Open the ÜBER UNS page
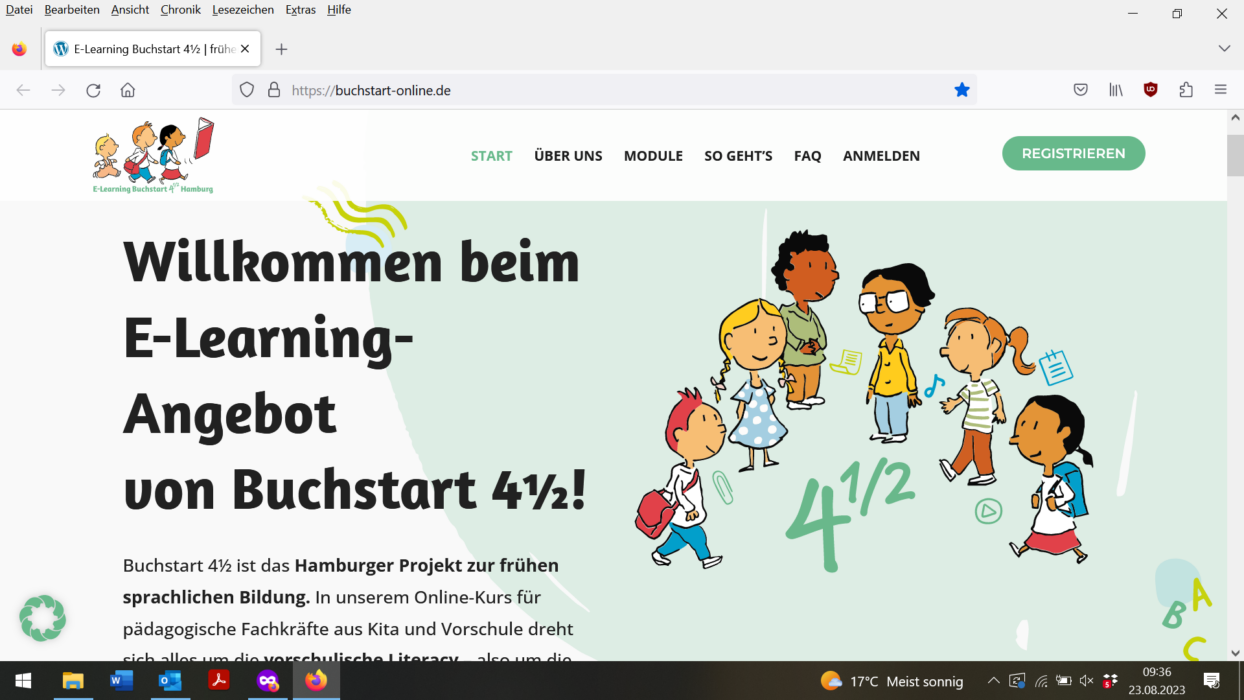1244x700 pixels. click(568, 156)
